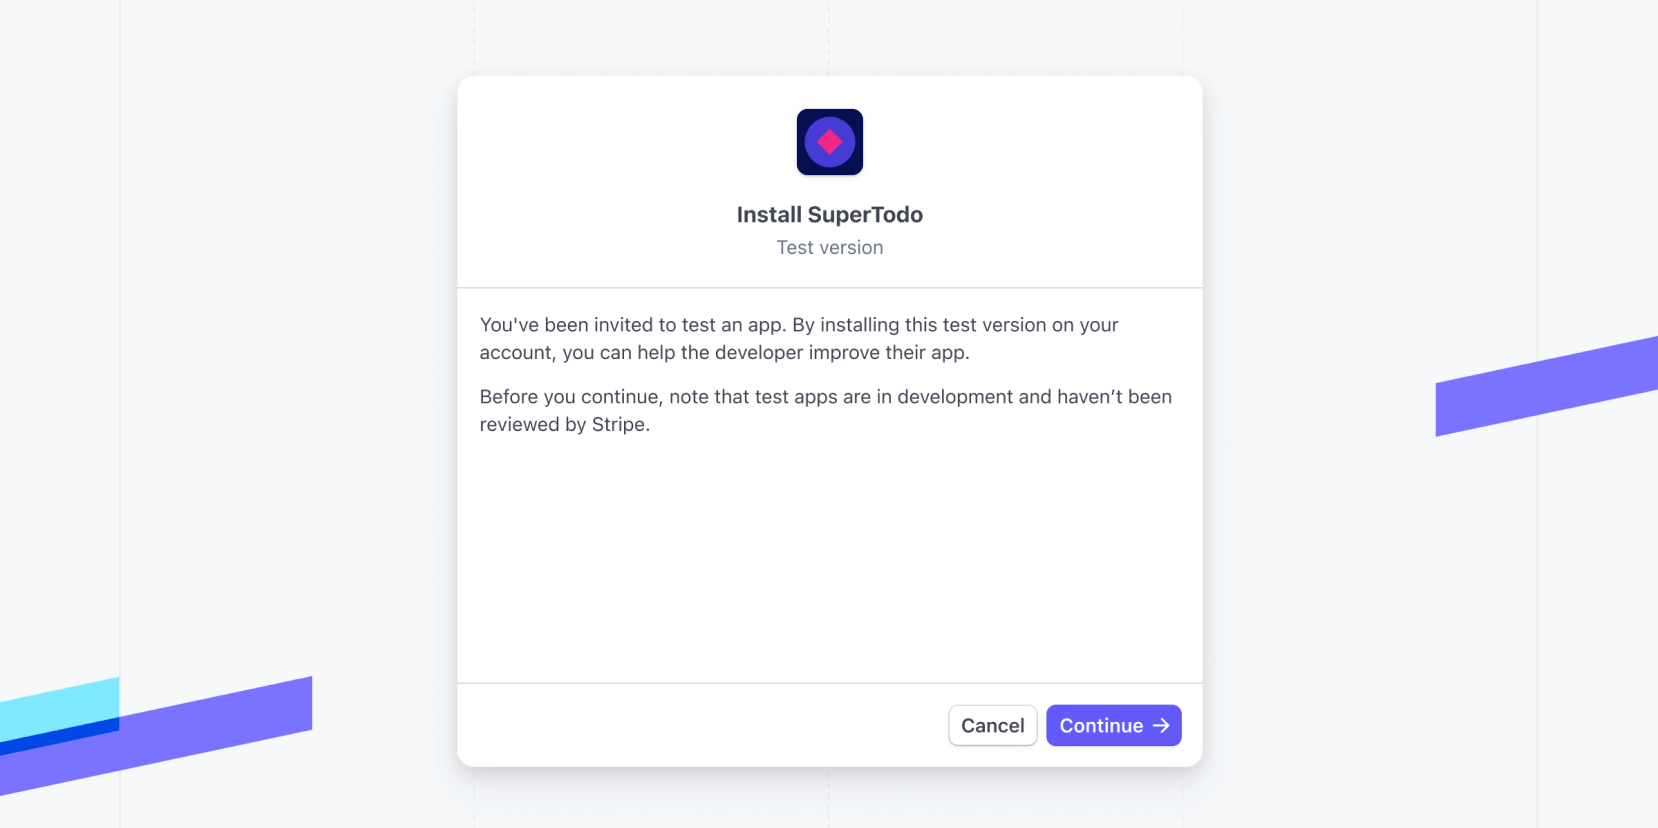Click the Continue button
Image resolution: width=1658 pixels, height=828 pixels.
coord(1113,725)
